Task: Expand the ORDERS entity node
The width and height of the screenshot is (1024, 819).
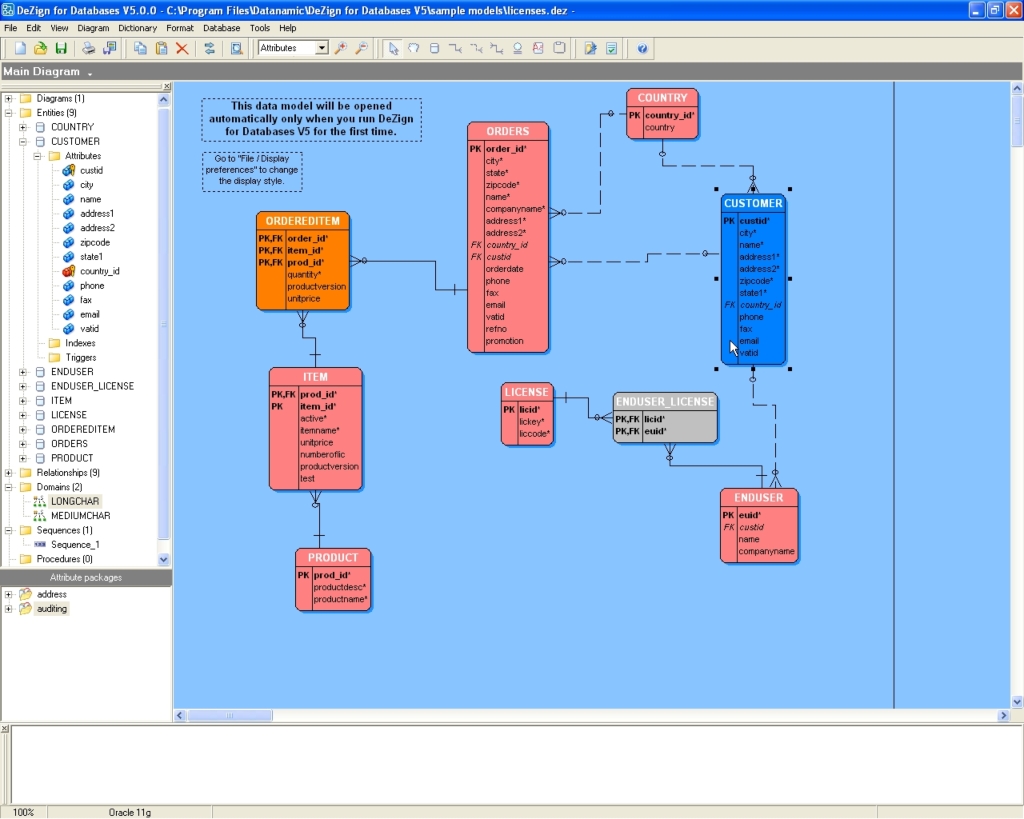Action: pyautogui.click(x=23, y=443)
